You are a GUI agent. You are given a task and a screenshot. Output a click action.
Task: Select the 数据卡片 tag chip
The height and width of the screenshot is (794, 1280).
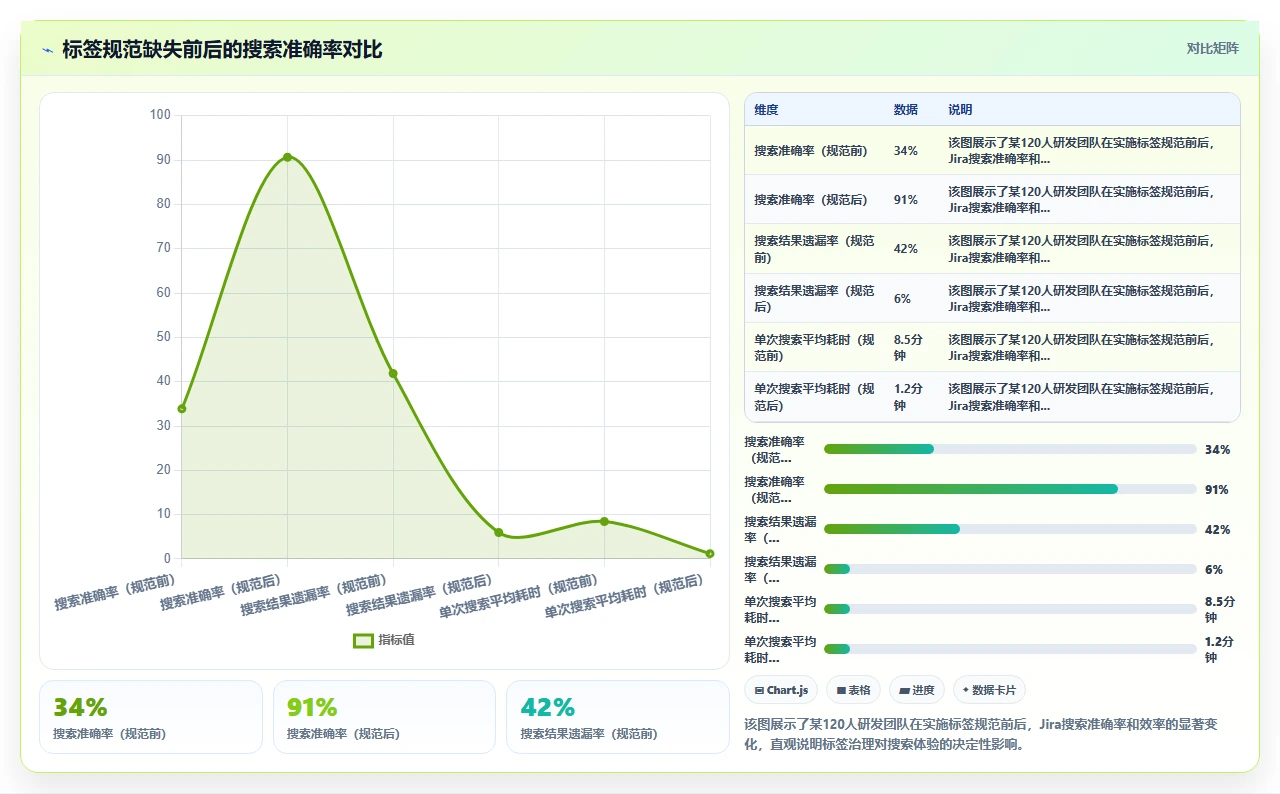click(989, 690)
